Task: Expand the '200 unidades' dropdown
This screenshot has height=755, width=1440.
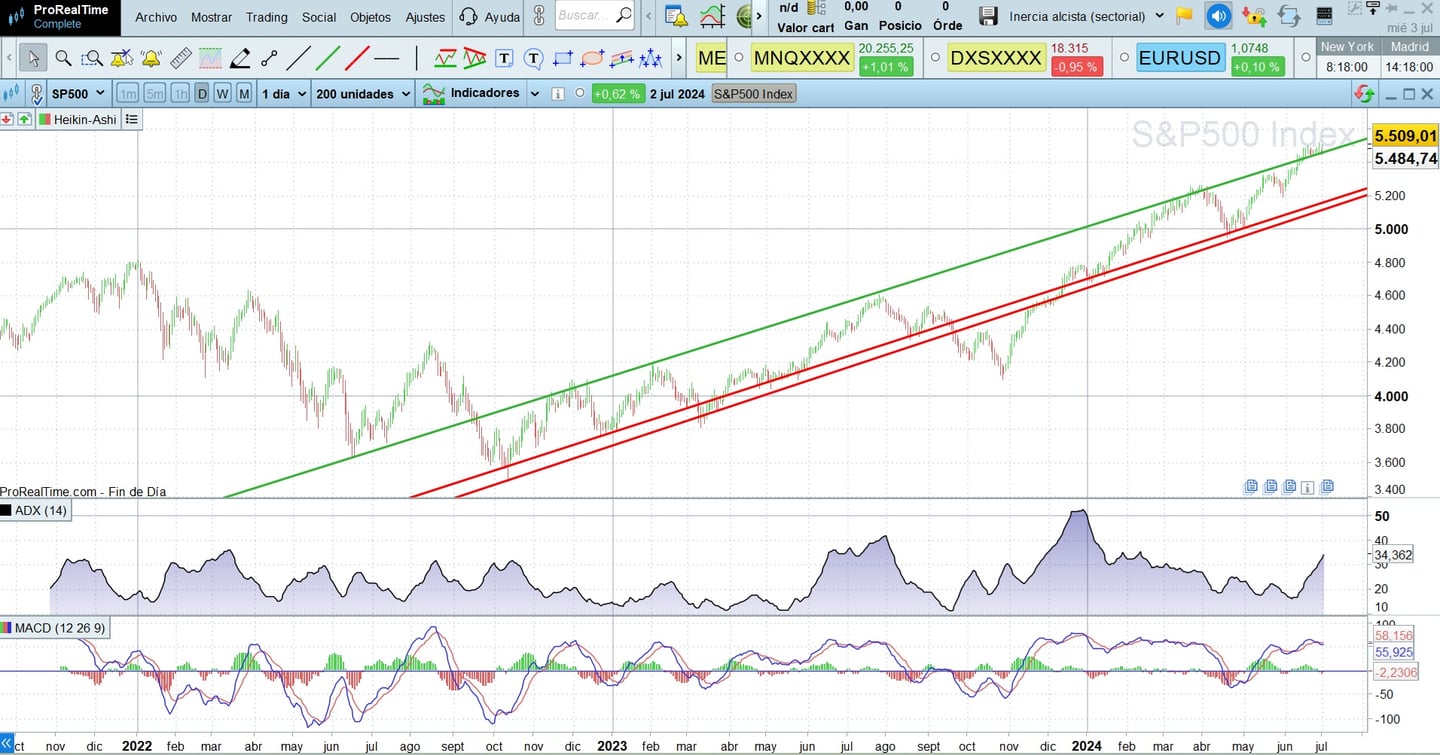Action: click(x=363, y=94)
